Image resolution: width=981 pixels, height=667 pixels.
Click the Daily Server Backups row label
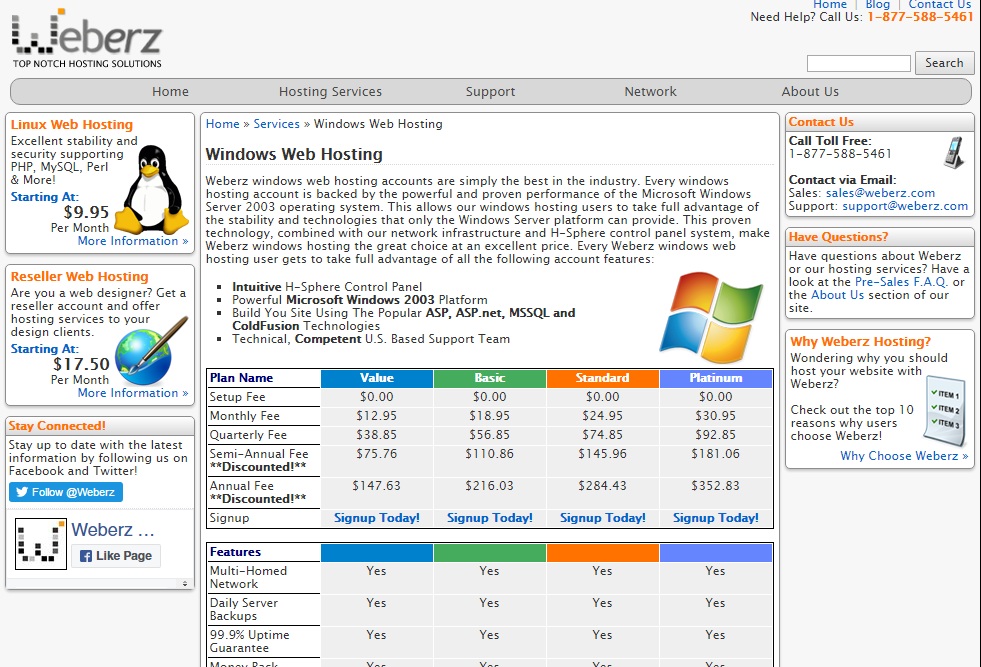pos(243,609)
